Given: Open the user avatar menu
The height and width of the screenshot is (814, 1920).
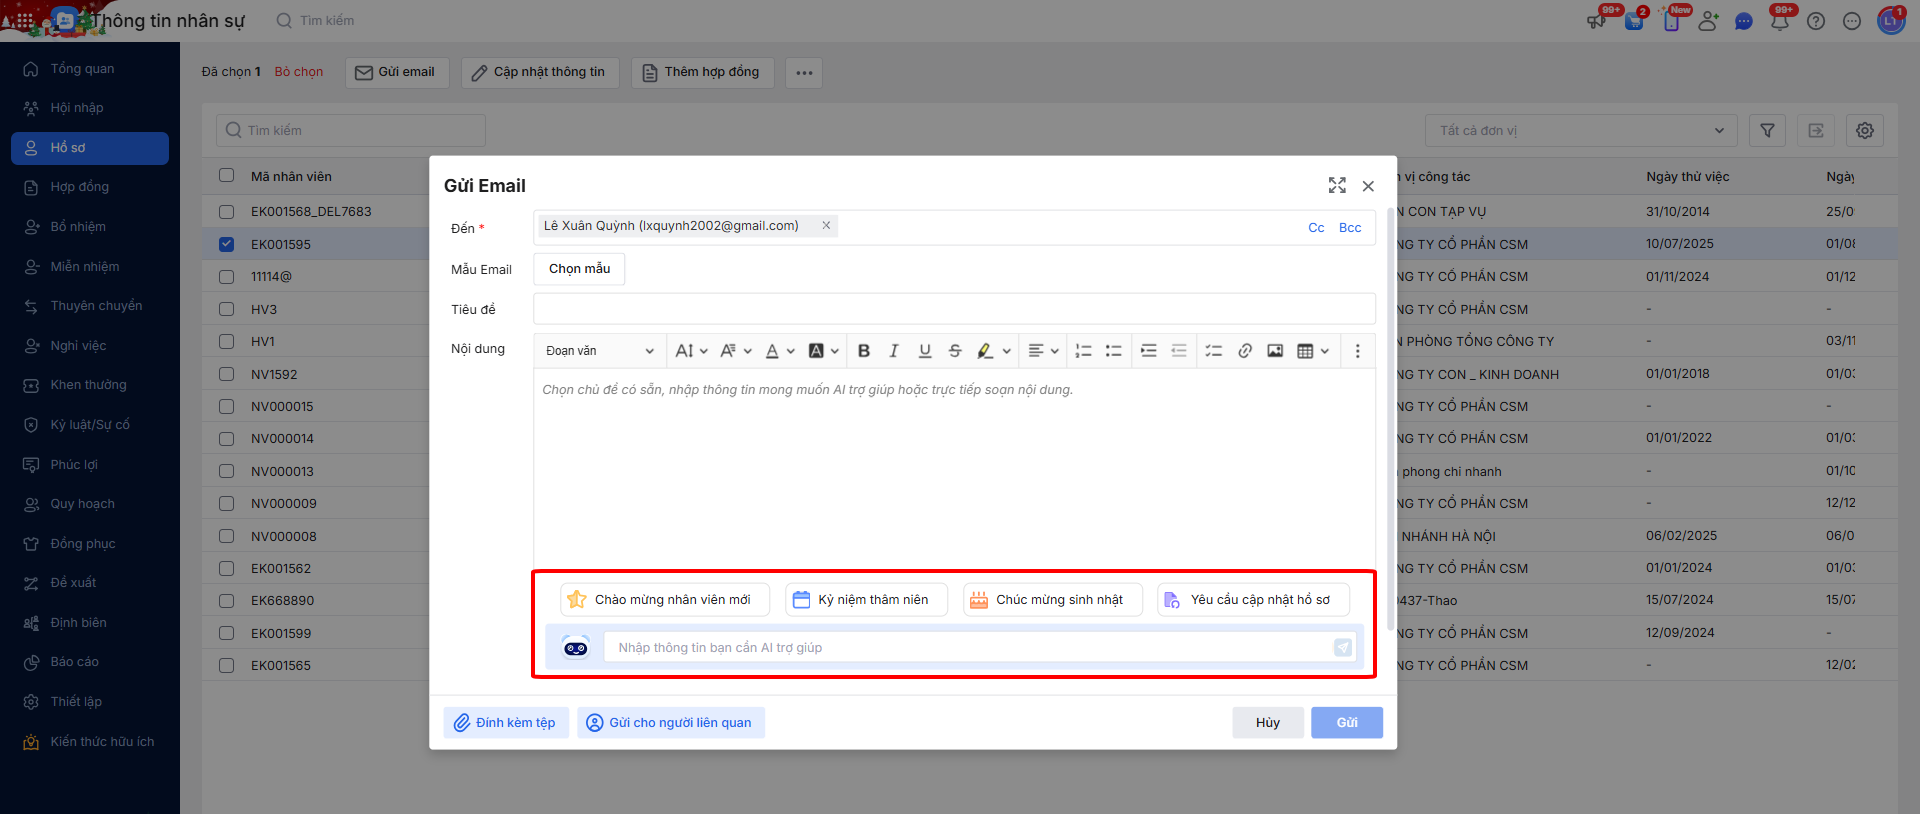Looking at the screenshot, I should click(x=1891, y=21).
